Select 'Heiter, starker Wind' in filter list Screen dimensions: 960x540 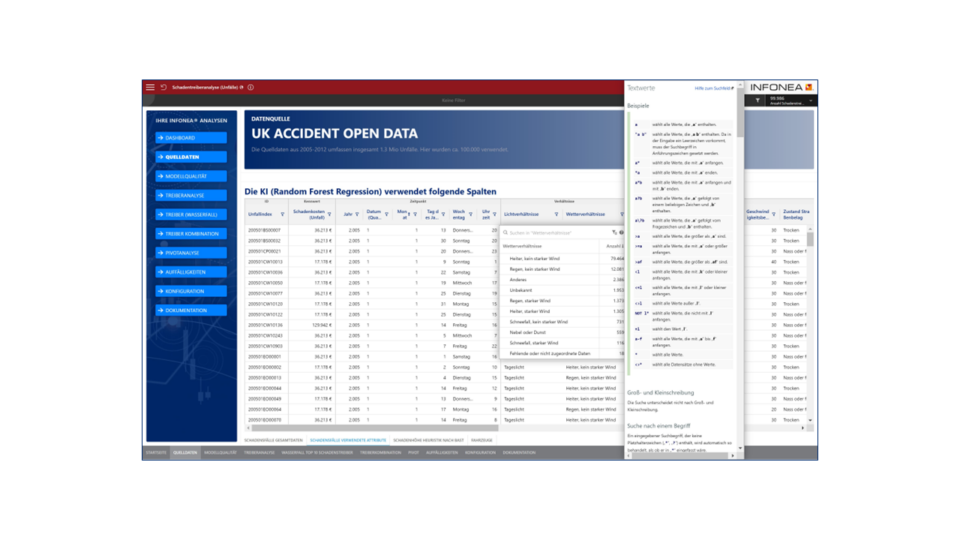click(563, 311)
